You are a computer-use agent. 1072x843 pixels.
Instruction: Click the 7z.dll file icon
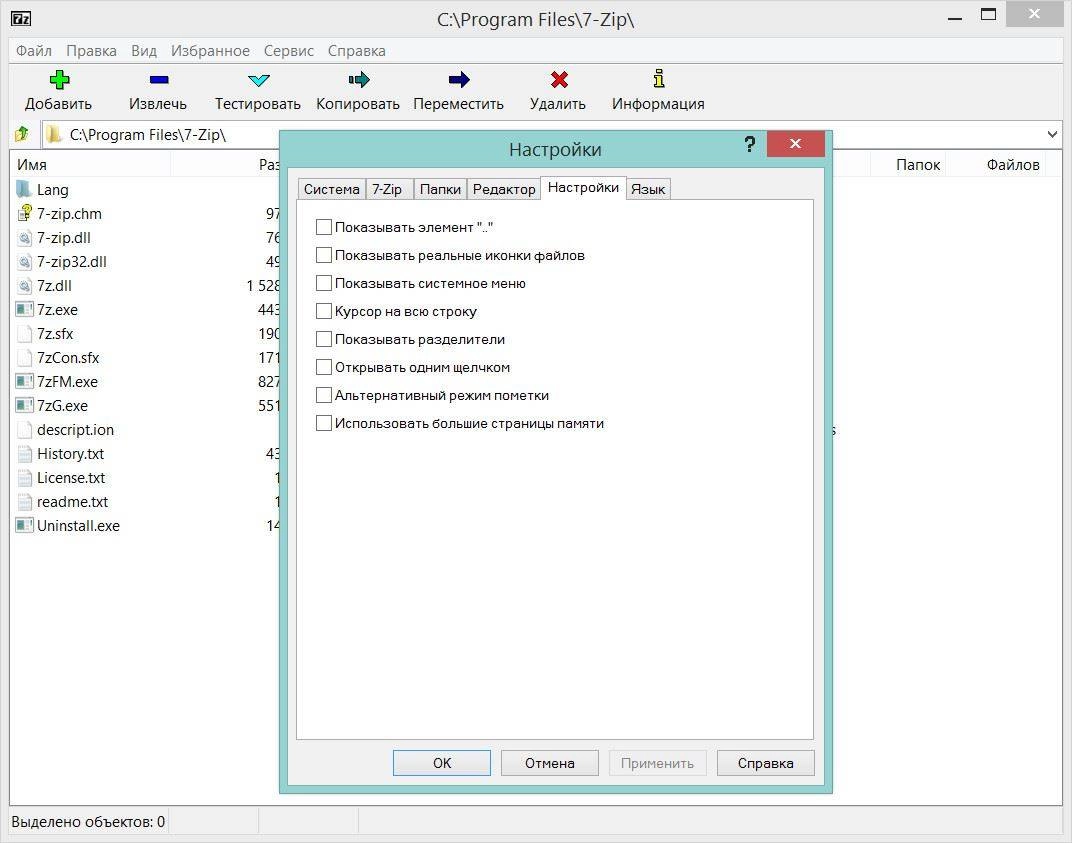pyautogui.click(x=24, y=285)
